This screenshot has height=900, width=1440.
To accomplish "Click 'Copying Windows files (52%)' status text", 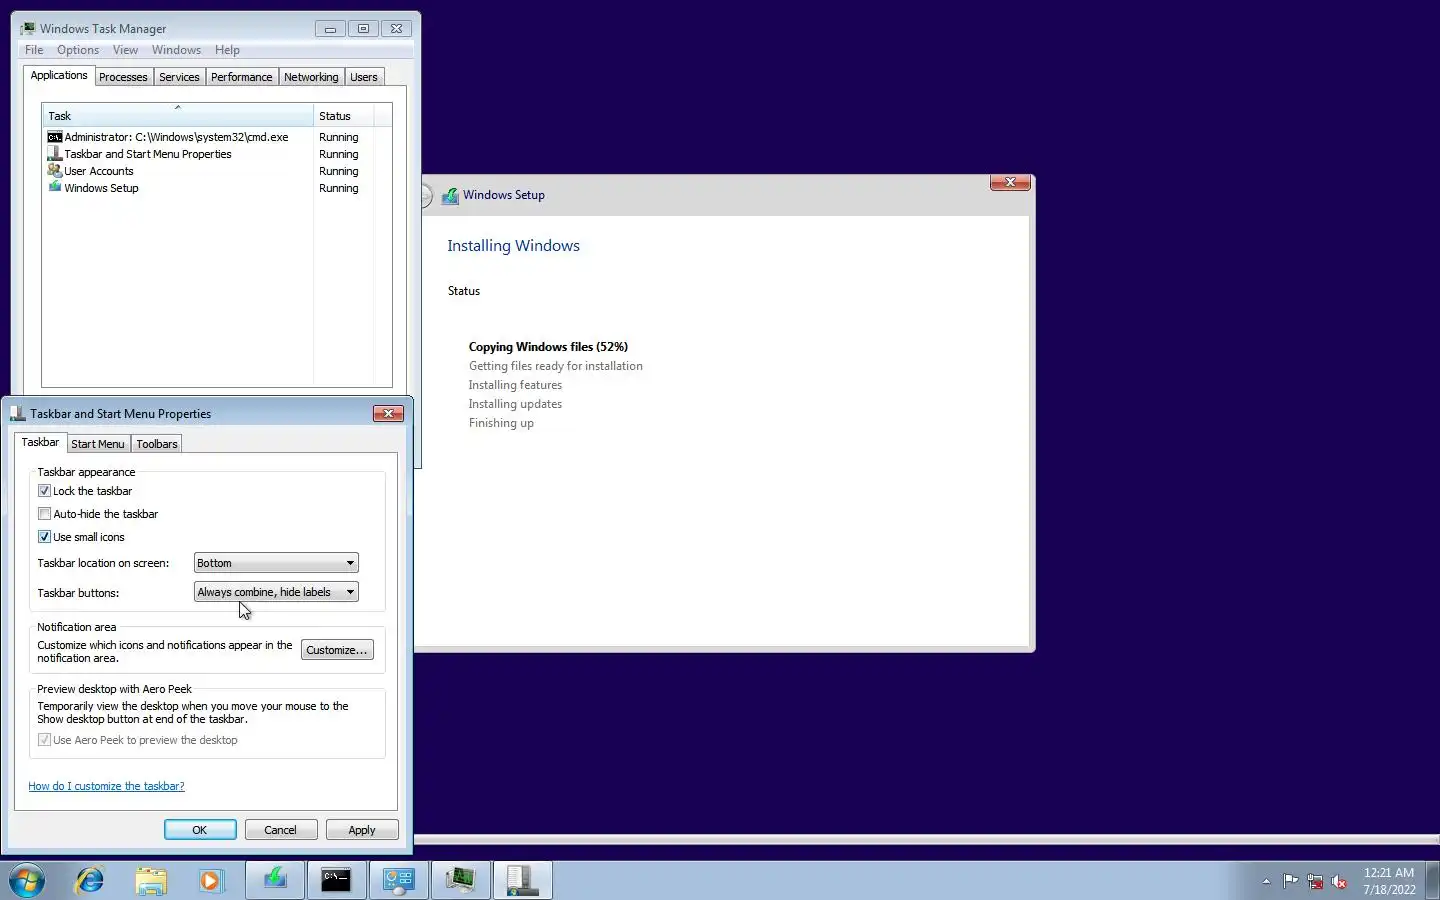I will click(548, 347).
